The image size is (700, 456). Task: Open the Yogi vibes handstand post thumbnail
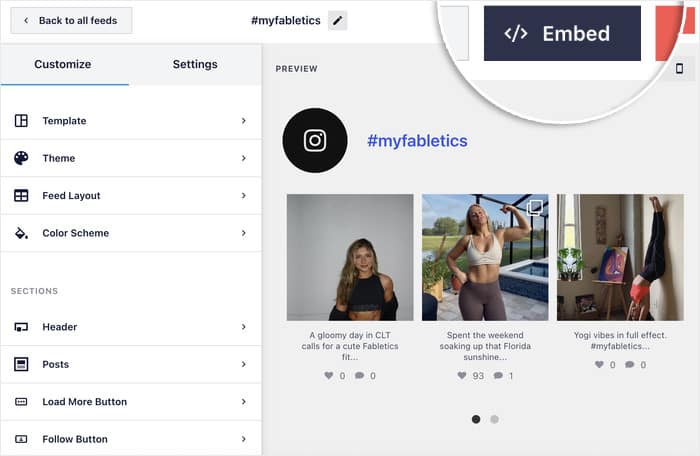point(620,257)
